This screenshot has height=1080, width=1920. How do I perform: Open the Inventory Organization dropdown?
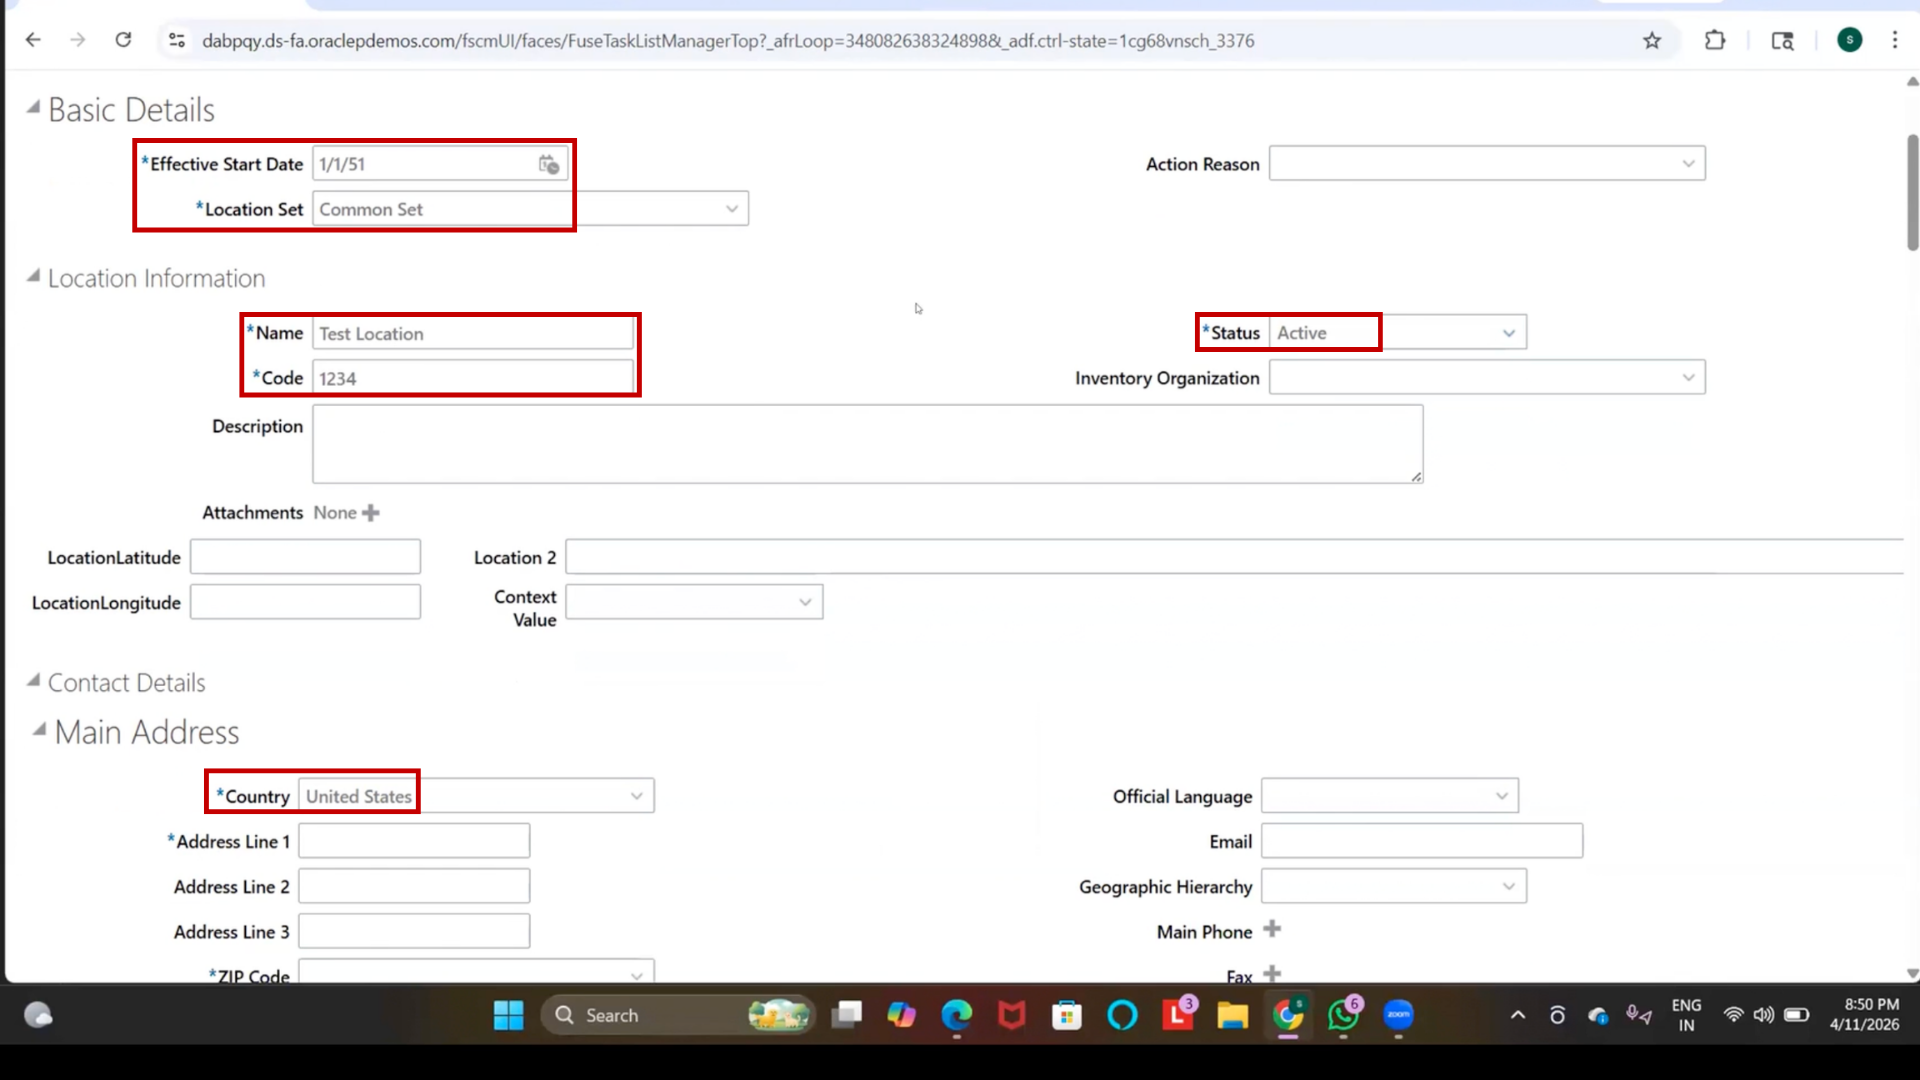coord(1688,378)
